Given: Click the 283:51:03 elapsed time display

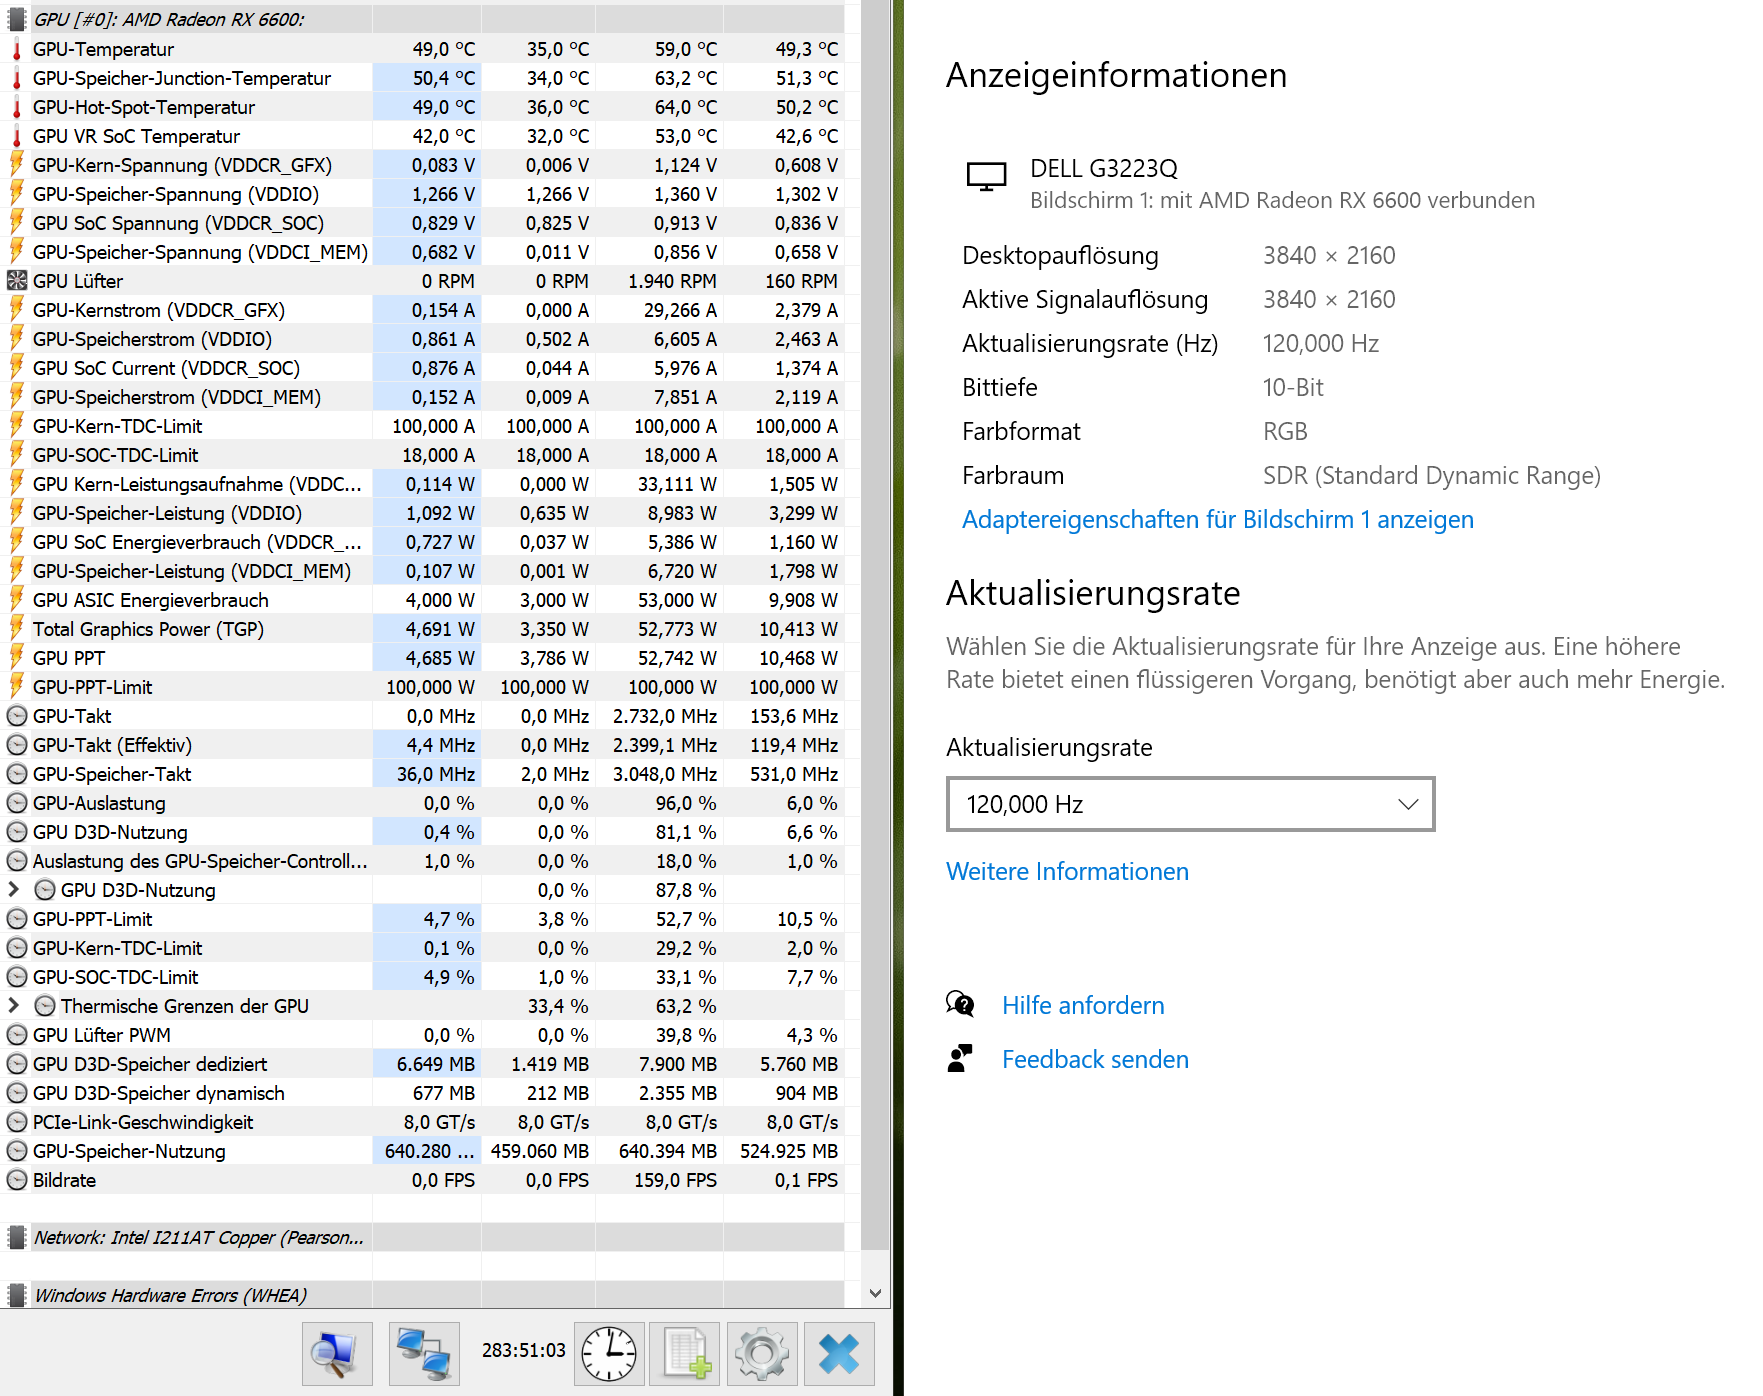Looking at the screenshot, I should (x=524, y=1350).
